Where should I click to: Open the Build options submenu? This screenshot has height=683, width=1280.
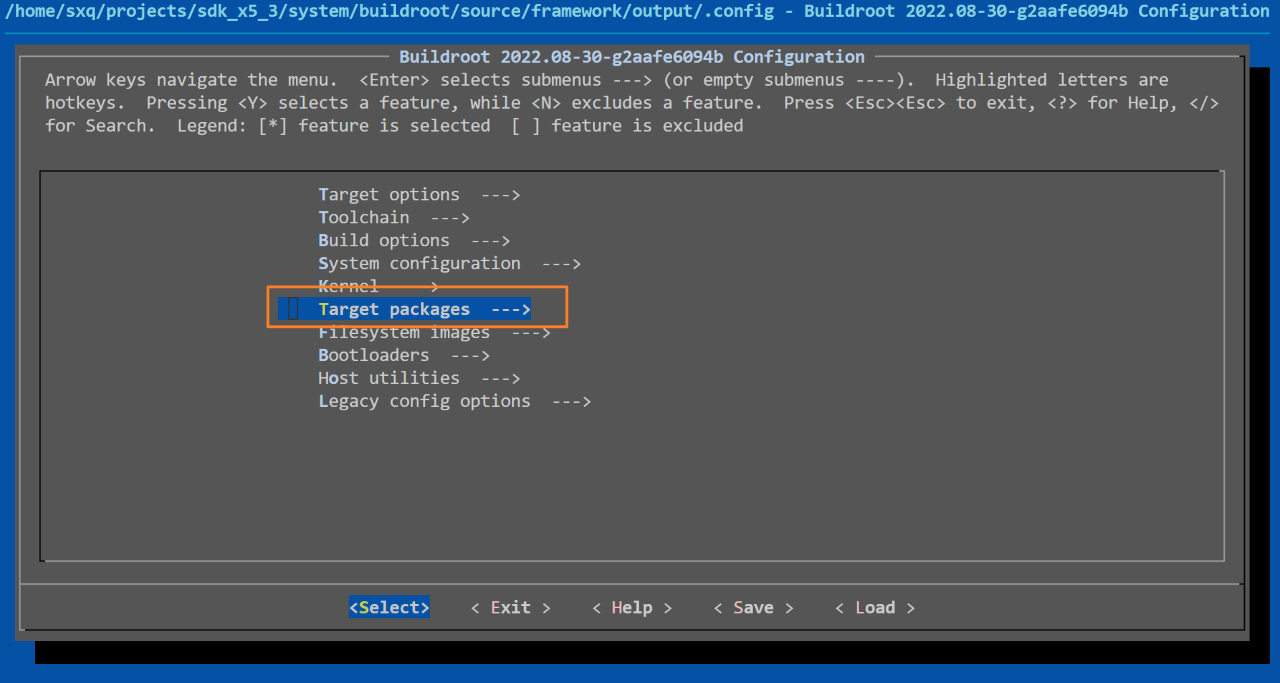[x=414, y=241]
